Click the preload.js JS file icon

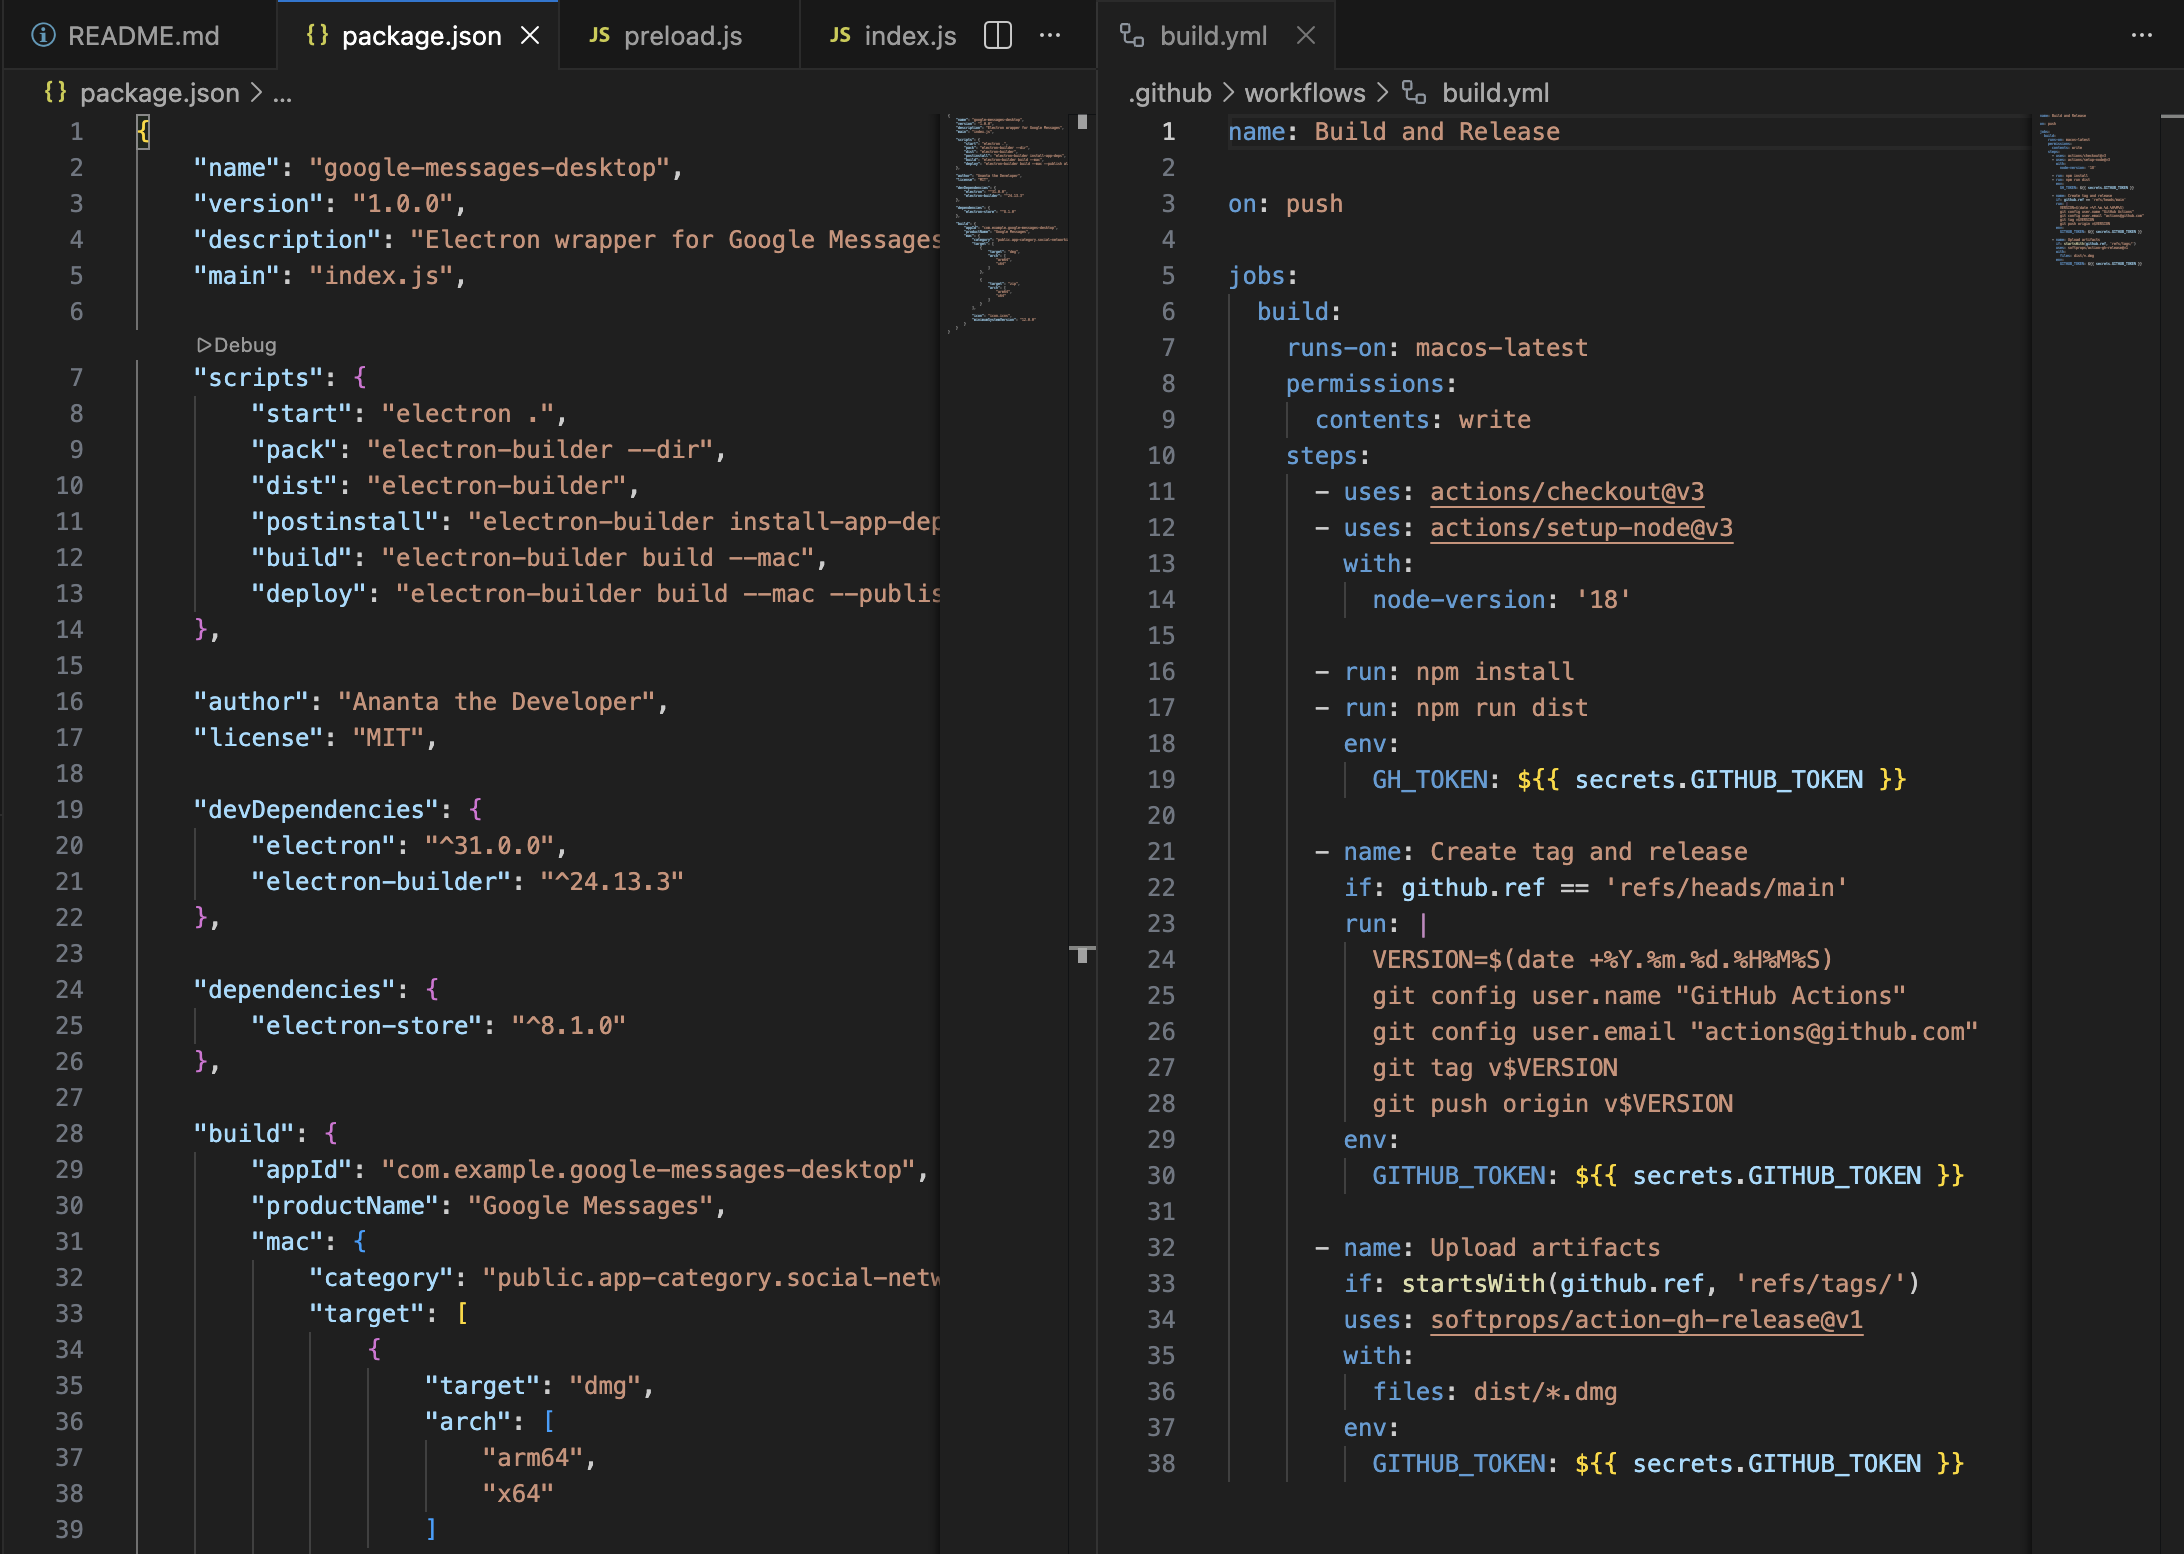point(599,36)
